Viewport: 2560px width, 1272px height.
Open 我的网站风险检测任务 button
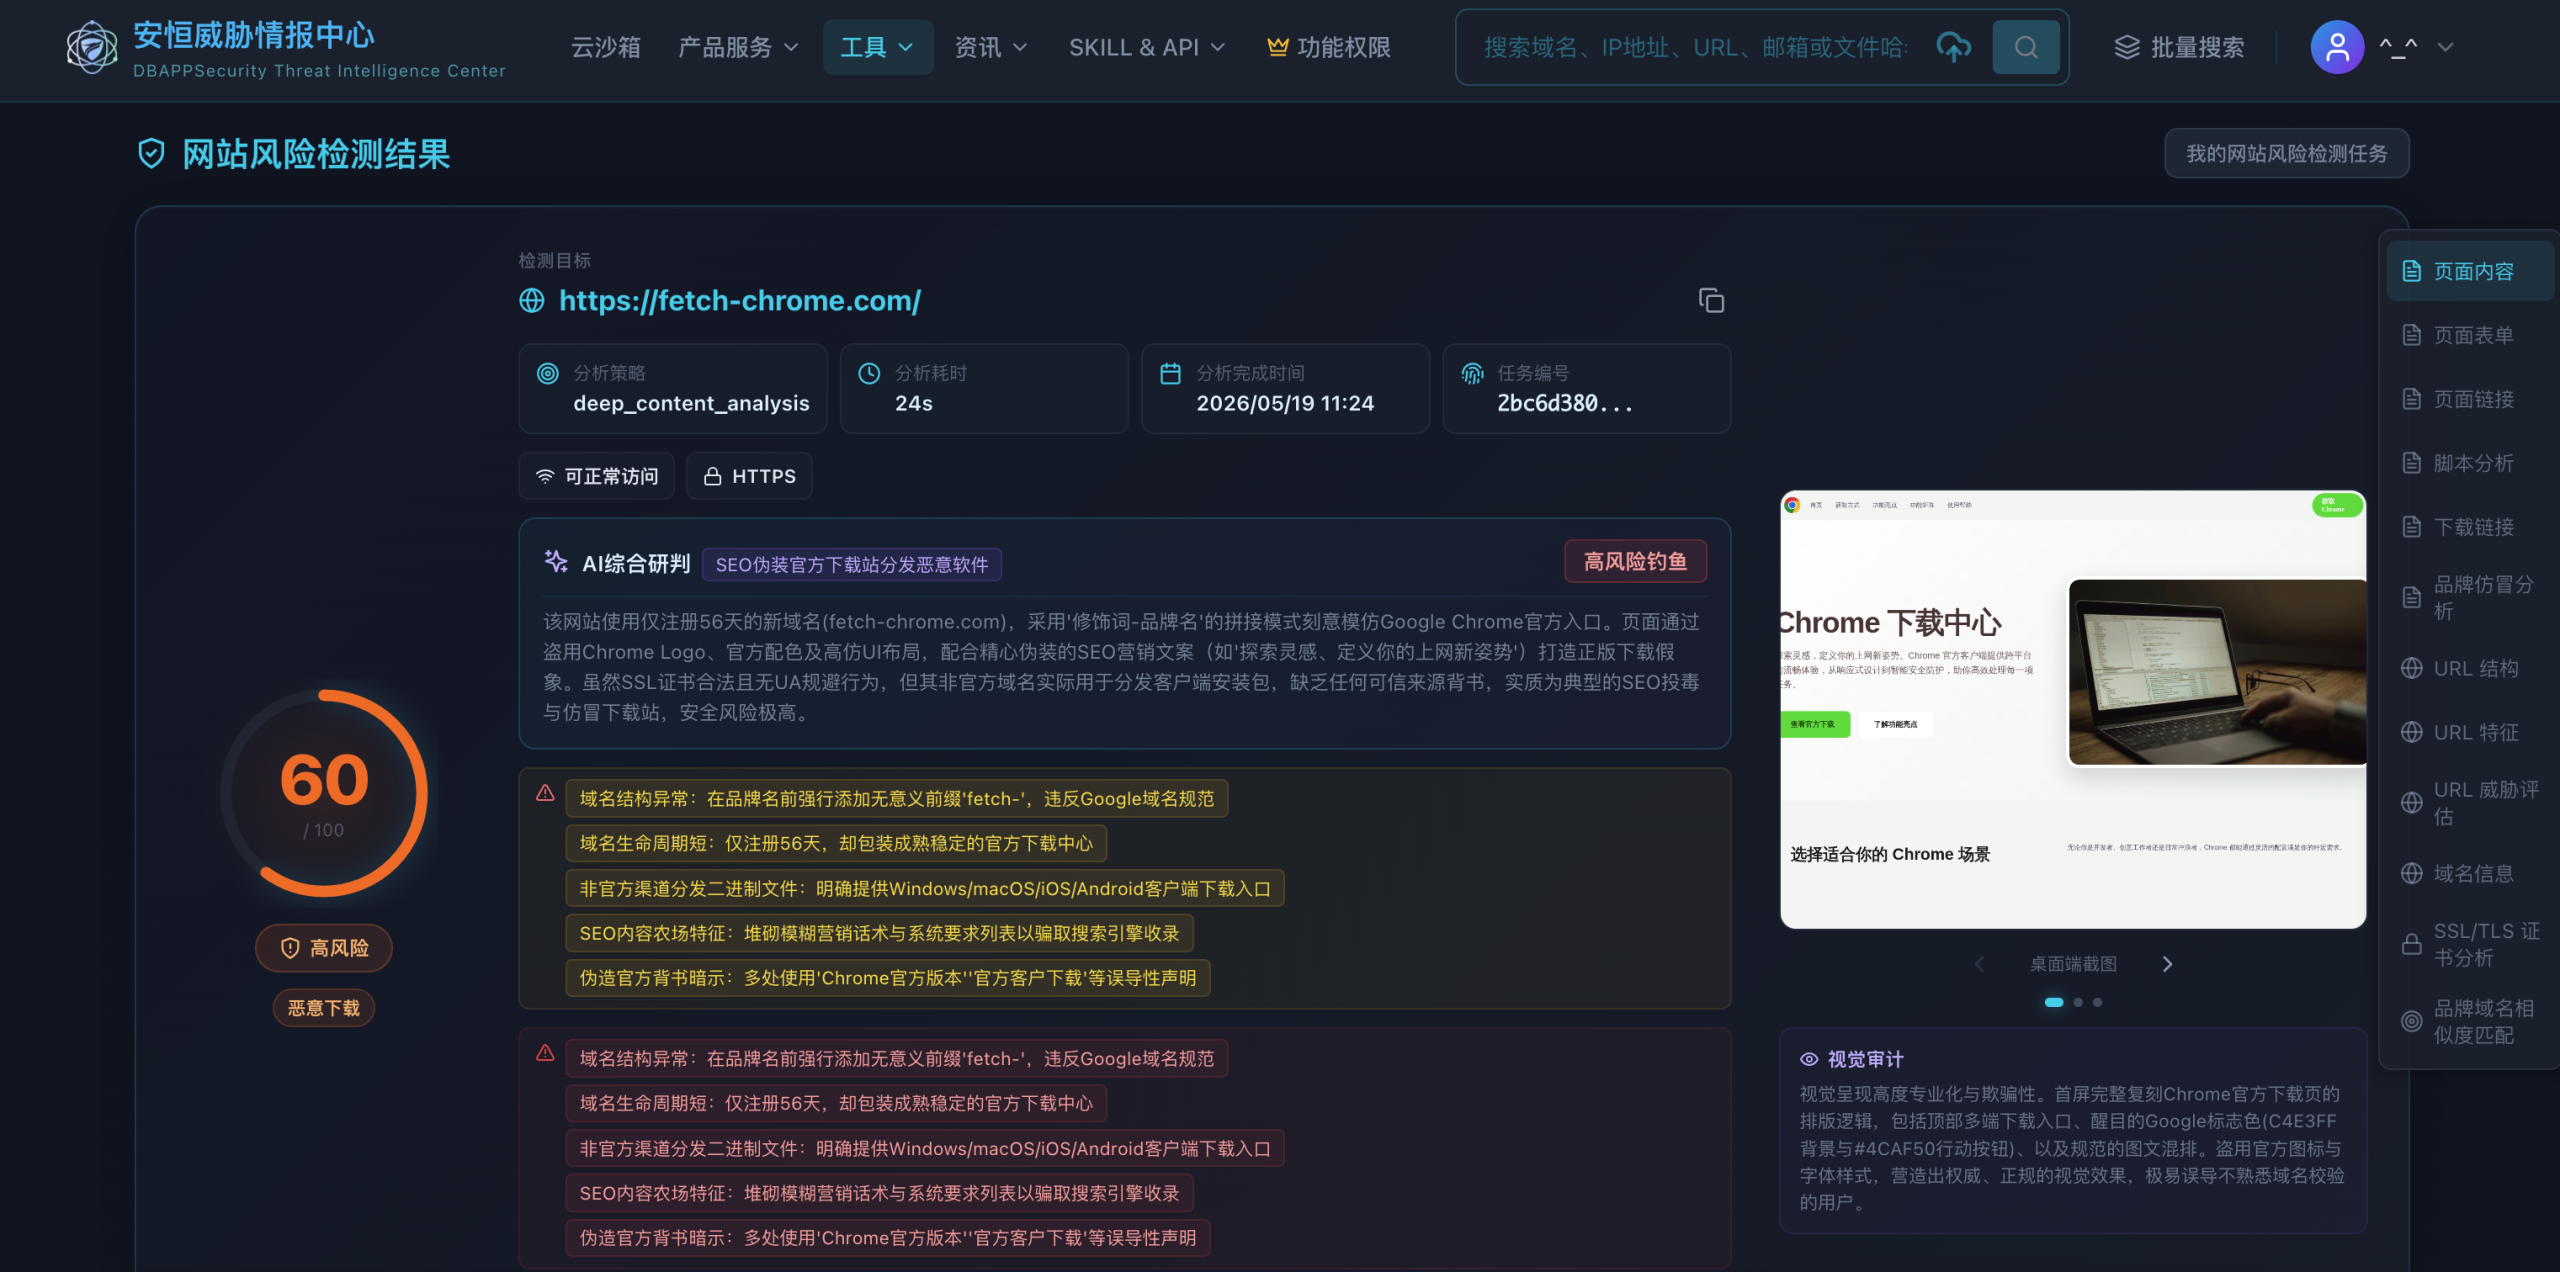[2286, 154]
